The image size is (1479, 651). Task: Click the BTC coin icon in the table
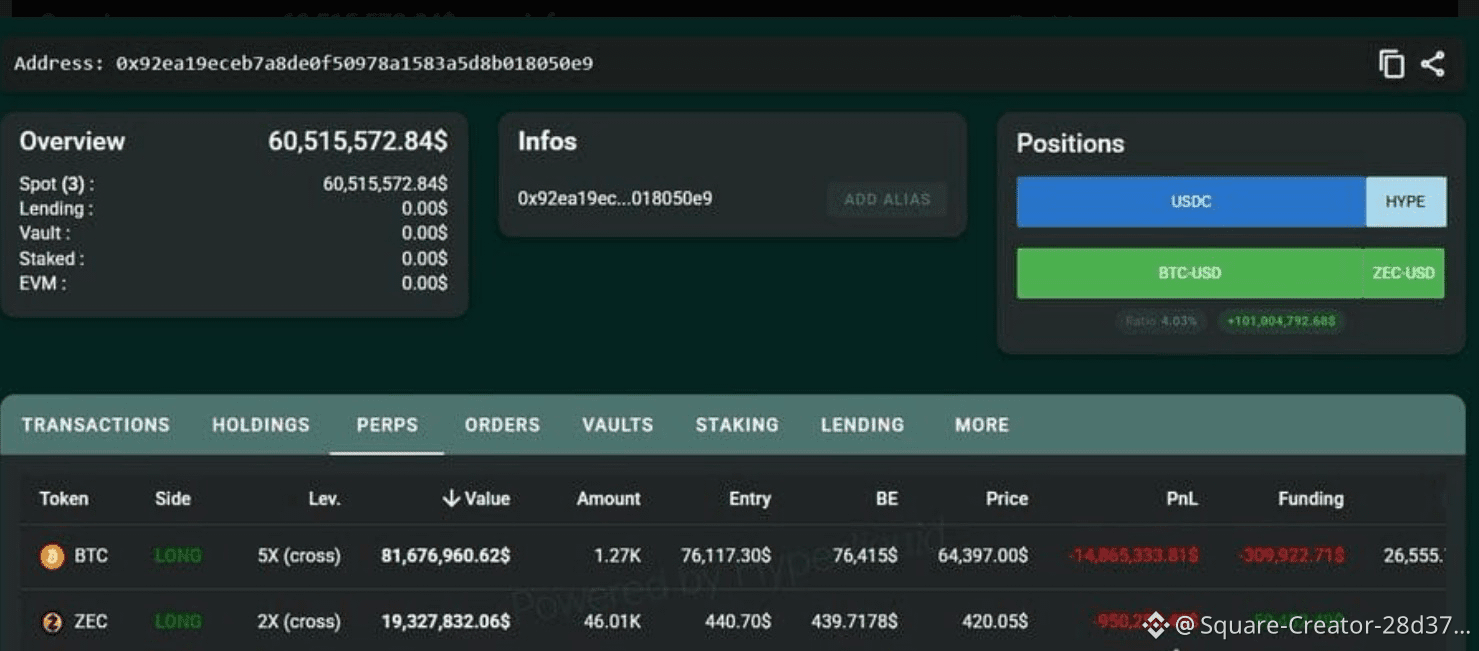tap(52, 556)
